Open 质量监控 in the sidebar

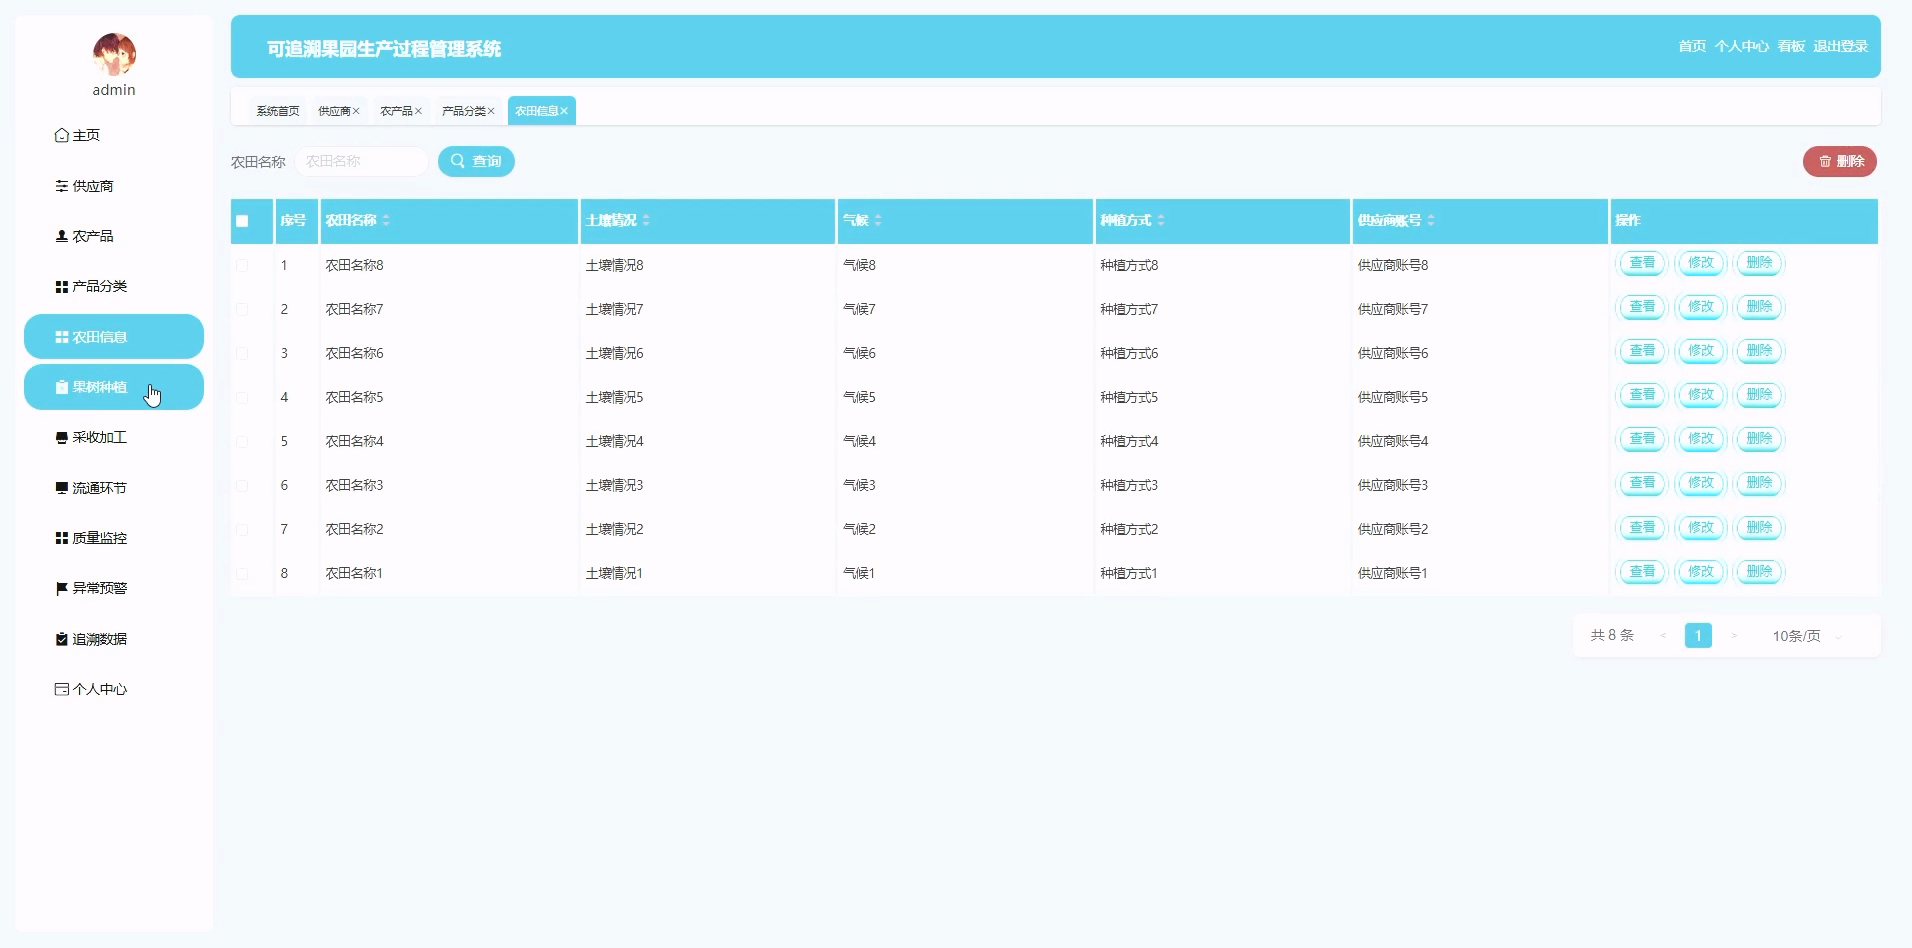(114, 538)
